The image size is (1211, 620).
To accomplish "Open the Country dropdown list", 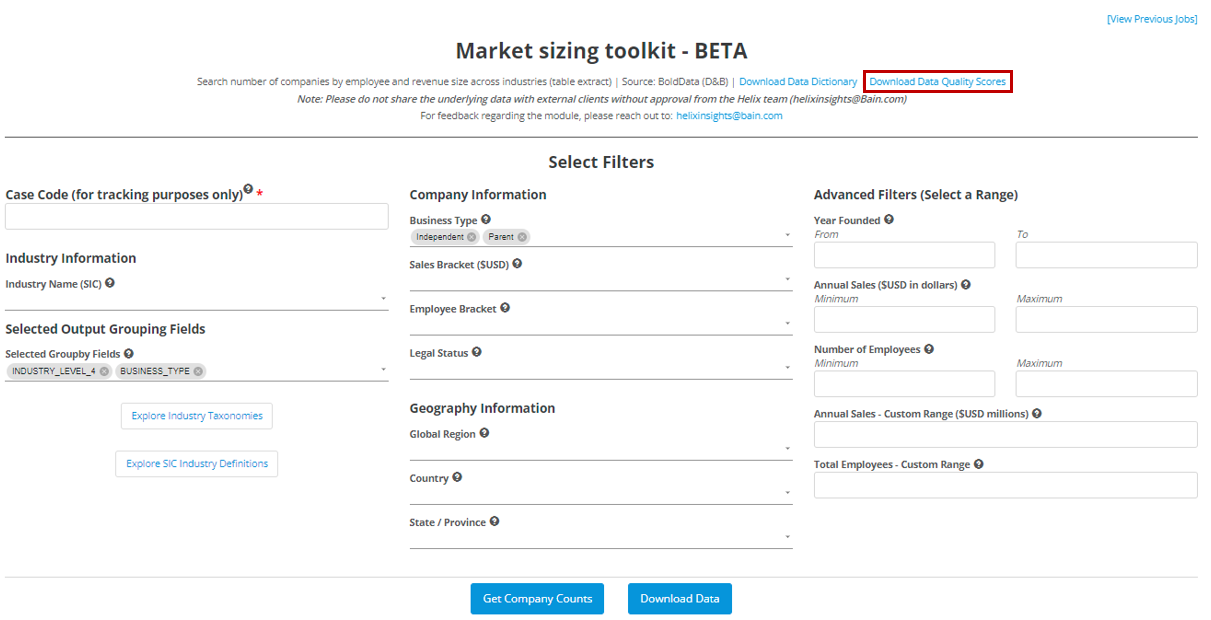I will [x=600, y=493].
